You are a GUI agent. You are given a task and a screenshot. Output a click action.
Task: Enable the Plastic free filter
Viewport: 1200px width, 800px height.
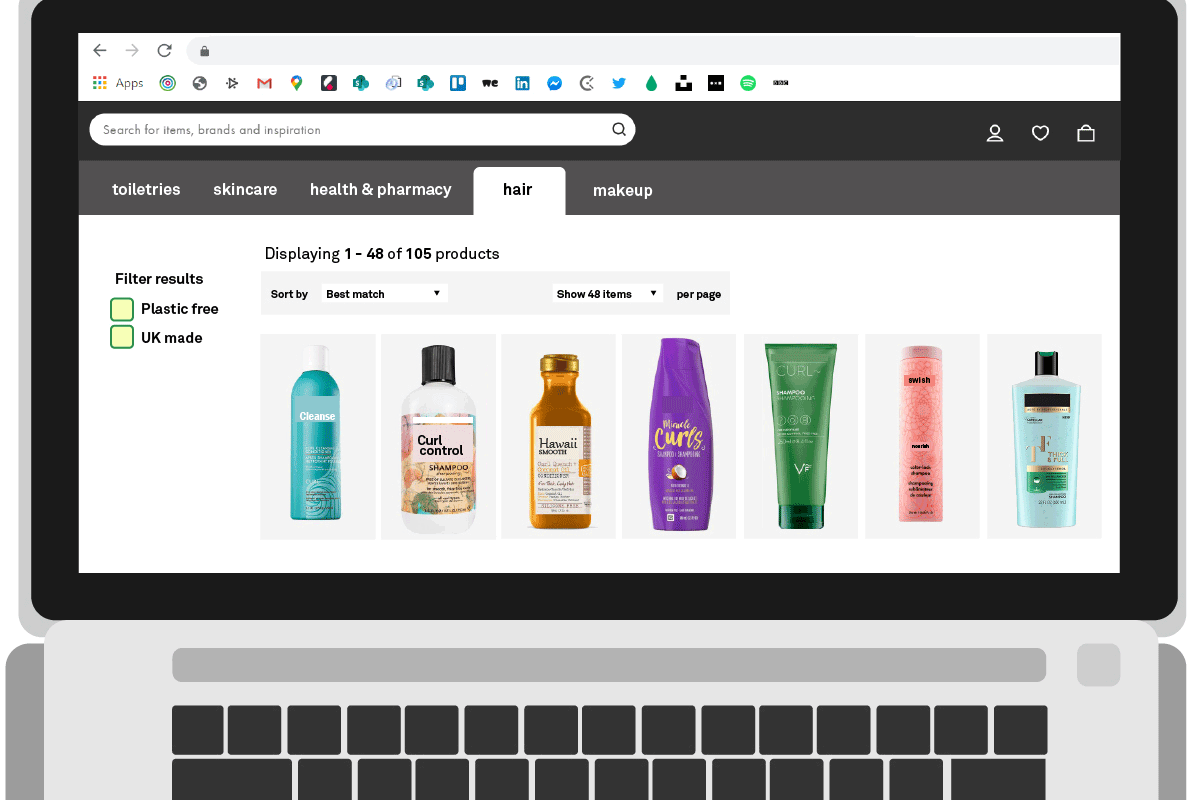(x=122, y=309)
